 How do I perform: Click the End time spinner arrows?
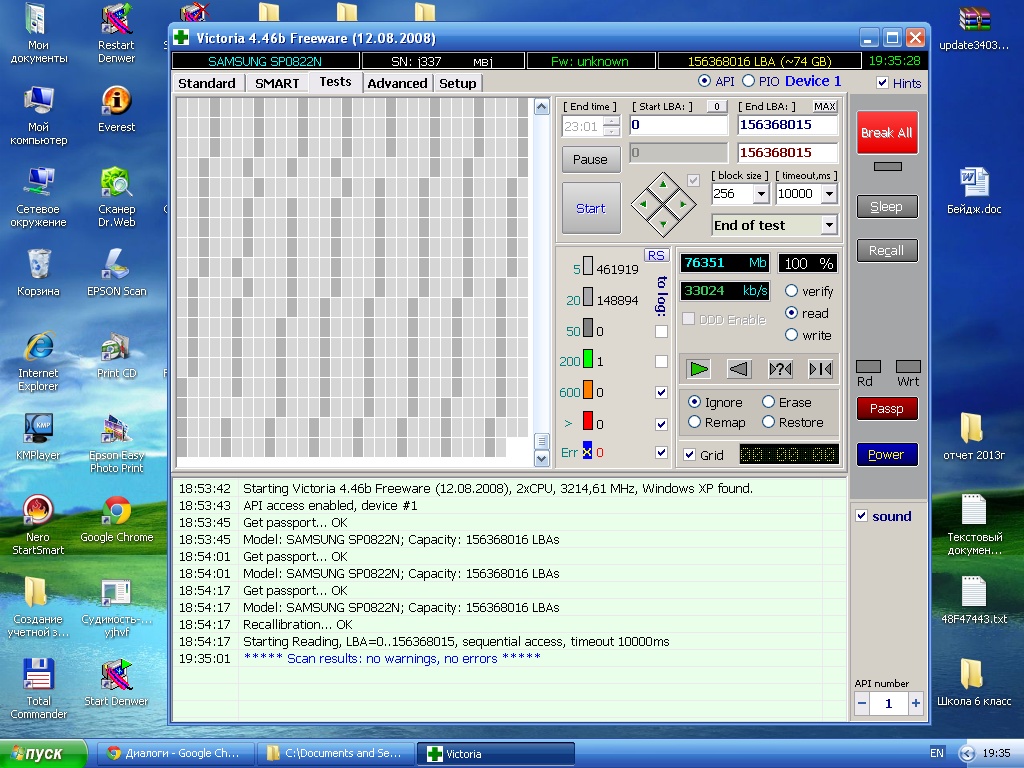[611, 126]
